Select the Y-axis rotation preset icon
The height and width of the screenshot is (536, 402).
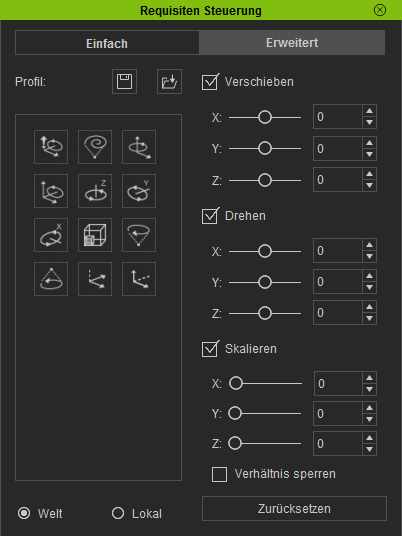click(139, 191)
